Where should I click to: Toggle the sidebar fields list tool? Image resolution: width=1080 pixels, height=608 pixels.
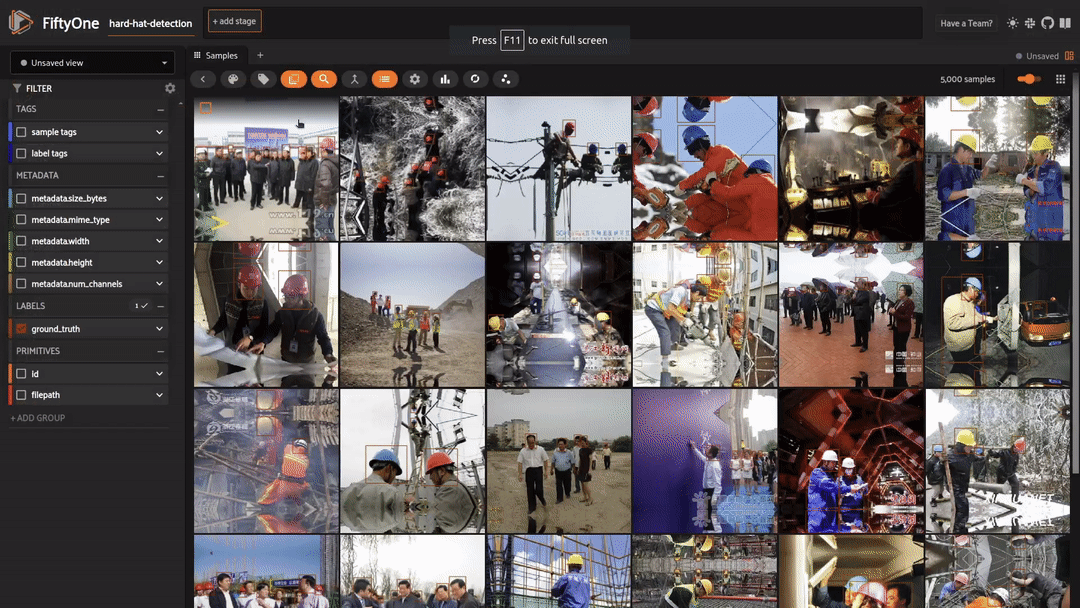(384, 79)
